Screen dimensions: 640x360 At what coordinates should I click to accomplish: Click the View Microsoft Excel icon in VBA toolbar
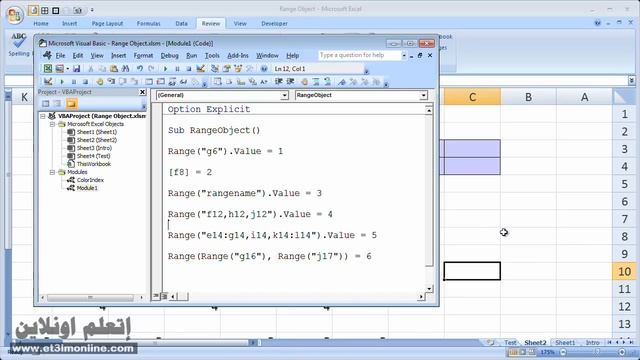48,69
